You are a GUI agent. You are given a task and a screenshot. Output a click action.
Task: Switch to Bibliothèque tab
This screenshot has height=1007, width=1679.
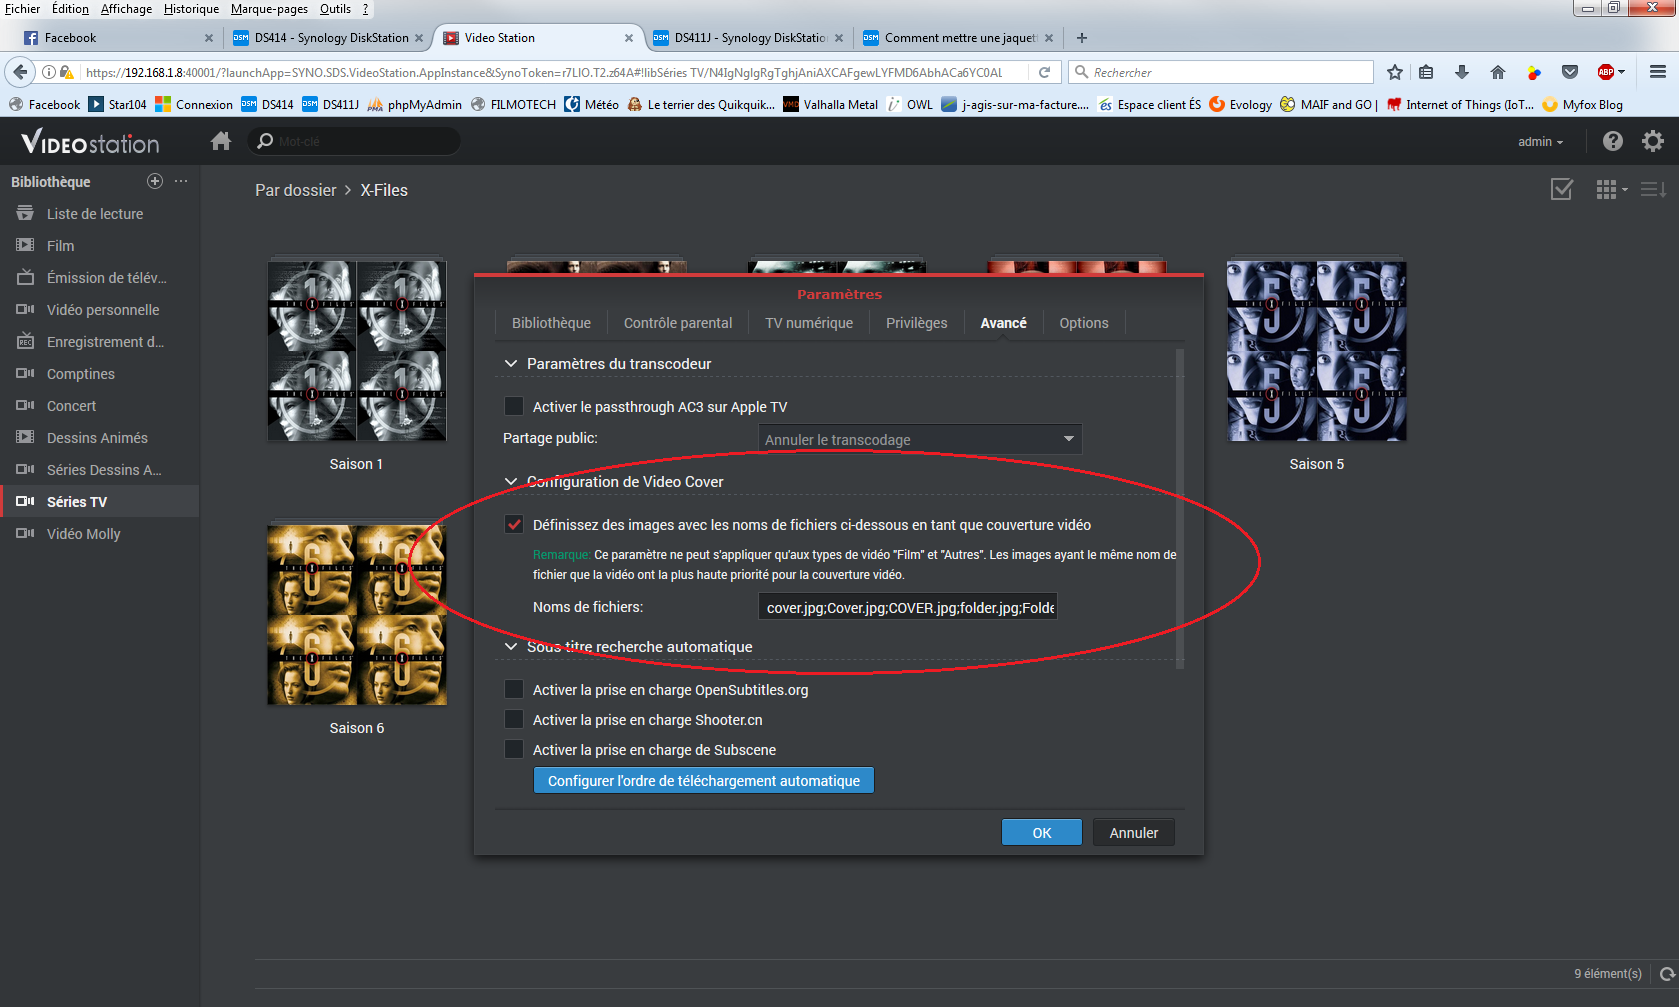(x=551, y=323)
